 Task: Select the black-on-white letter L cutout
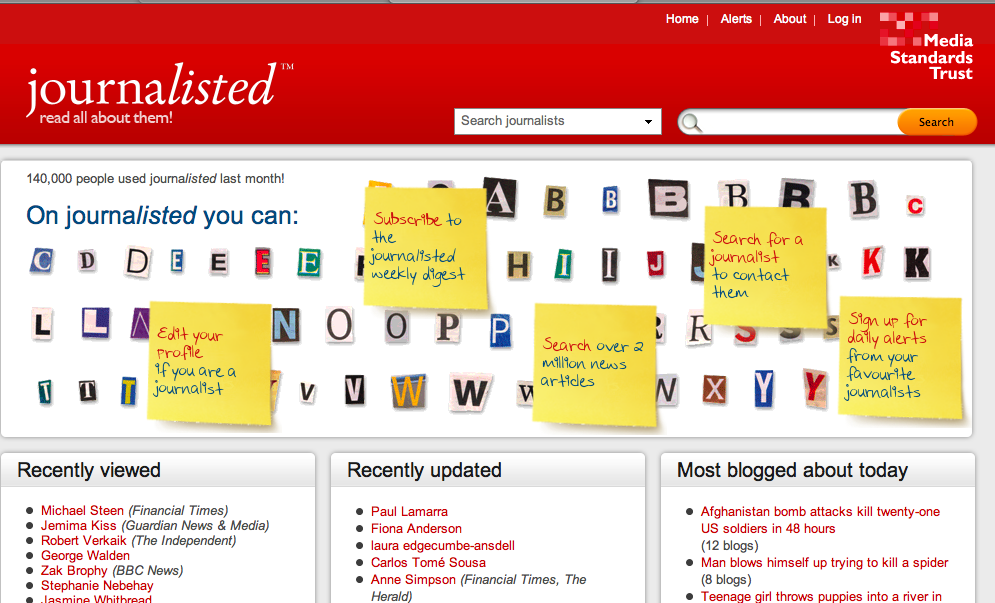pos(42,325)
